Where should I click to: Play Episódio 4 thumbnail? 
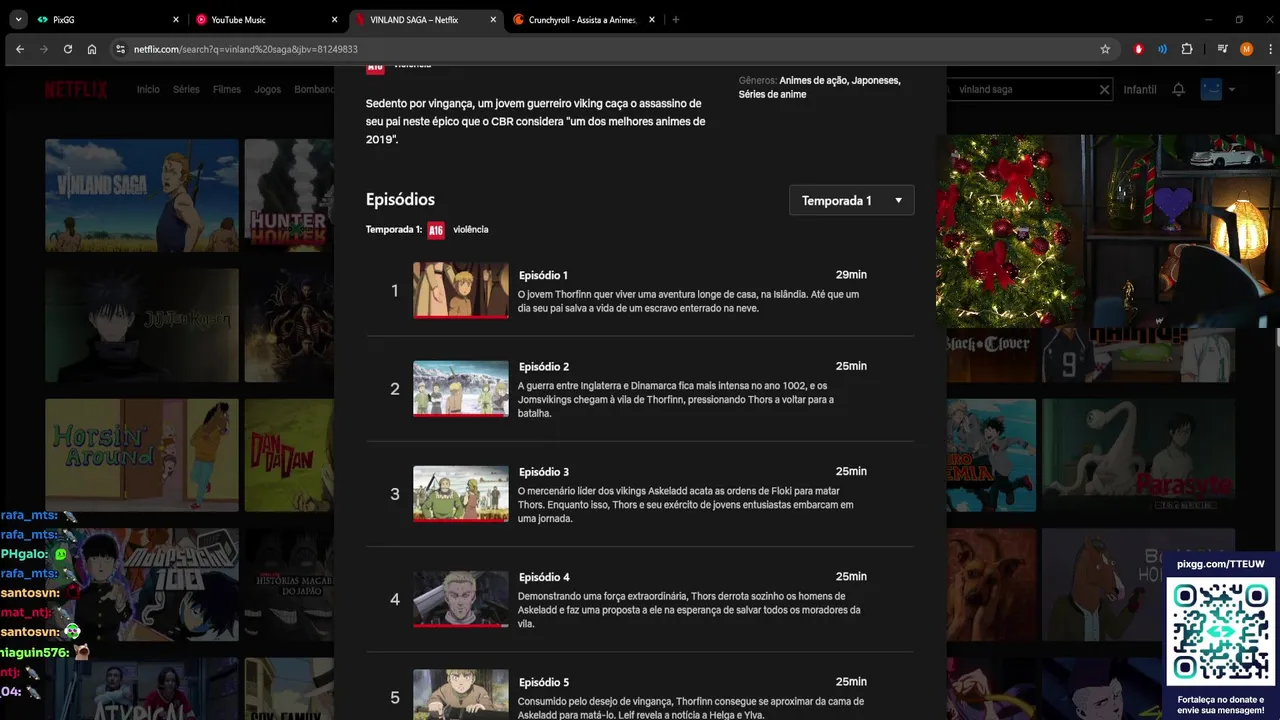pyautogui.click(x=461, y=599)
